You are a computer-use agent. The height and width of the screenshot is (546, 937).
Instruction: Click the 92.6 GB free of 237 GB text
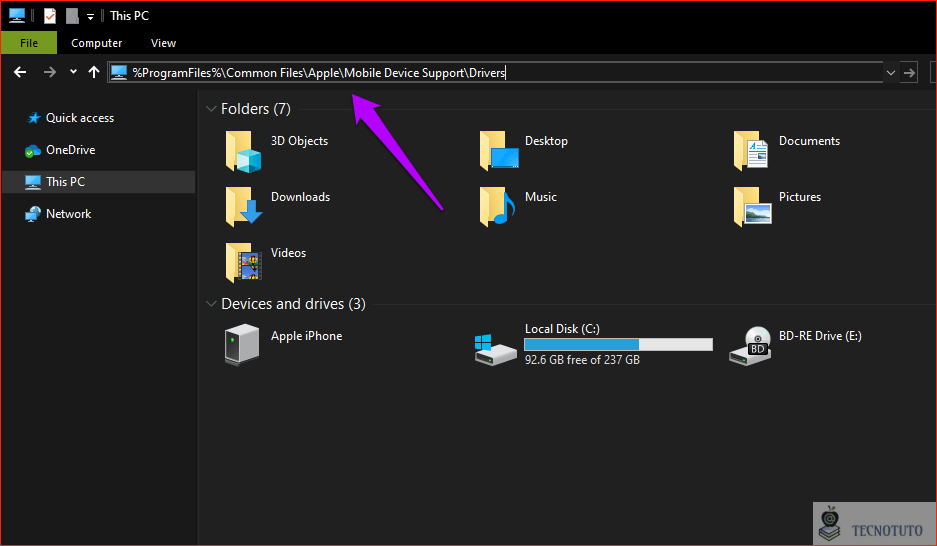tap(582, 360)
